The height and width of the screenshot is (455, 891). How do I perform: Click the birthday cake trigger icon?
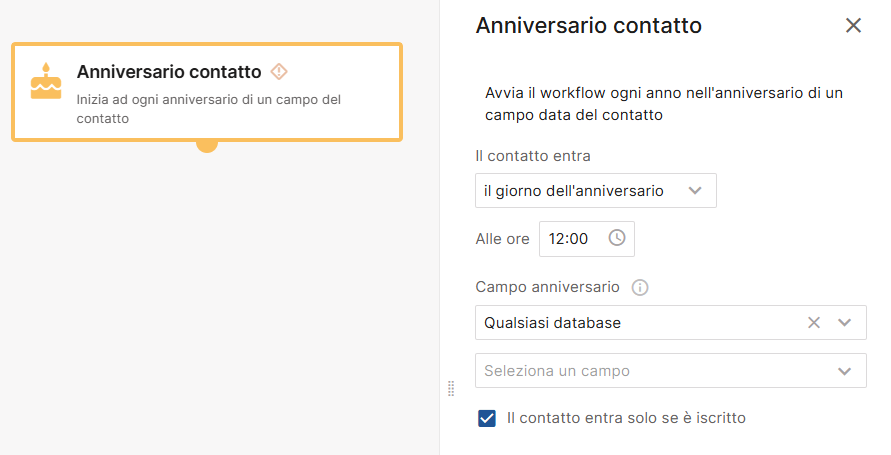pyautogui.click(x=44, y=81)
